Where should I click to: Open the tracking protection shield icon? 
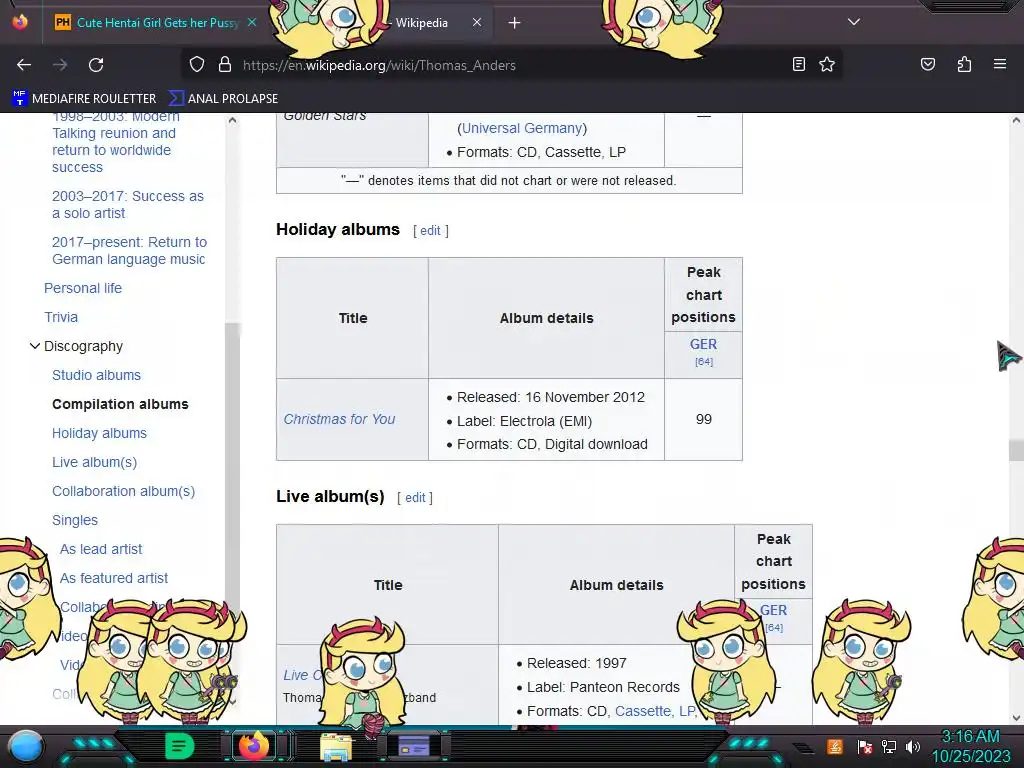tap(197, 65)
